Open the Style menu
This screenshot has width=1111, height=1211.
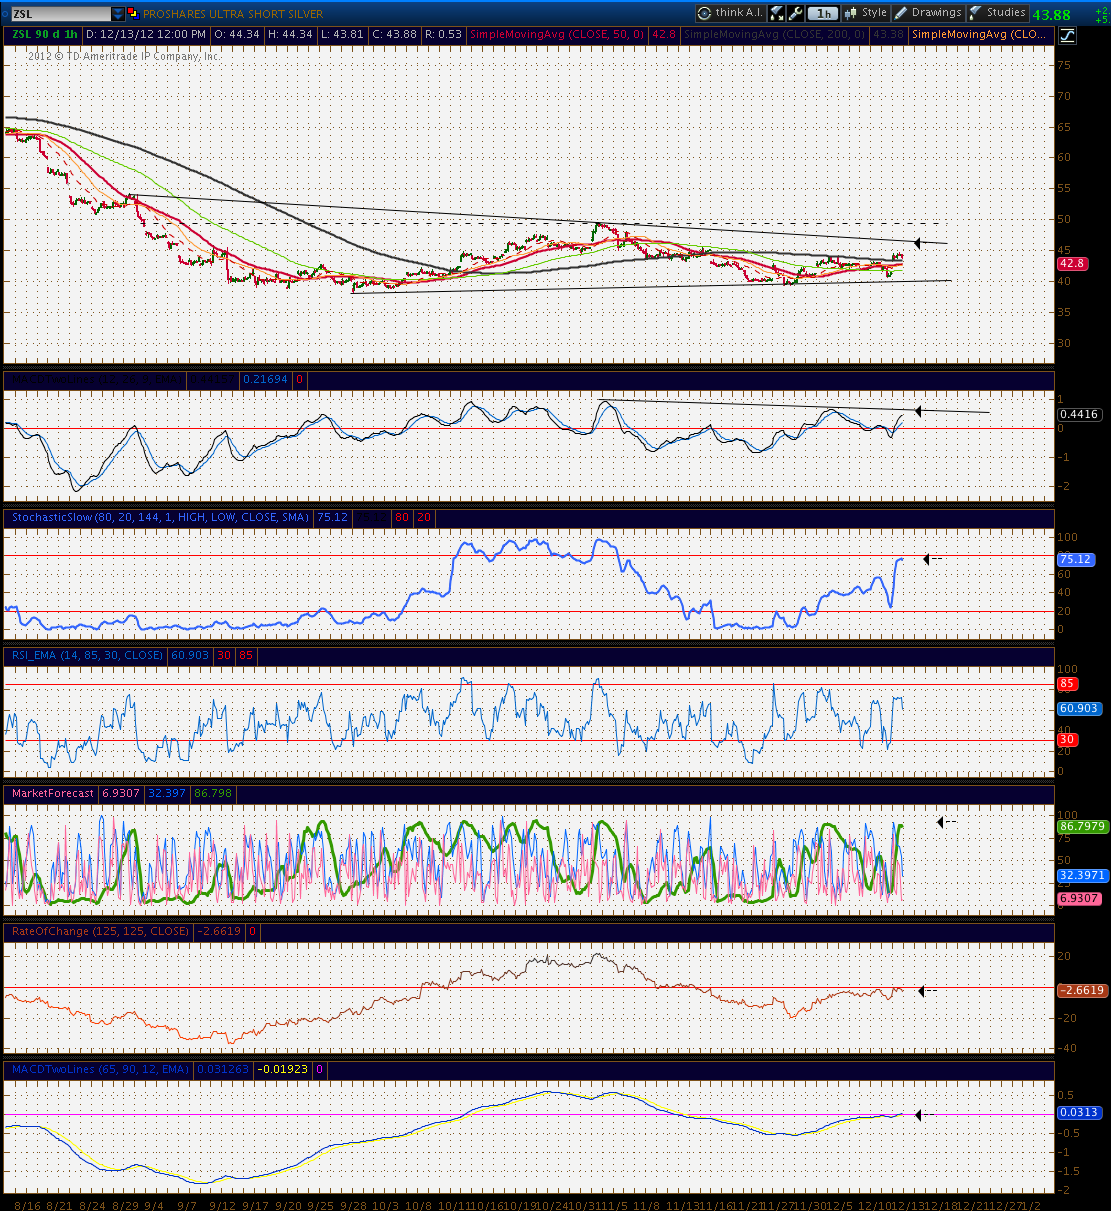866,13
